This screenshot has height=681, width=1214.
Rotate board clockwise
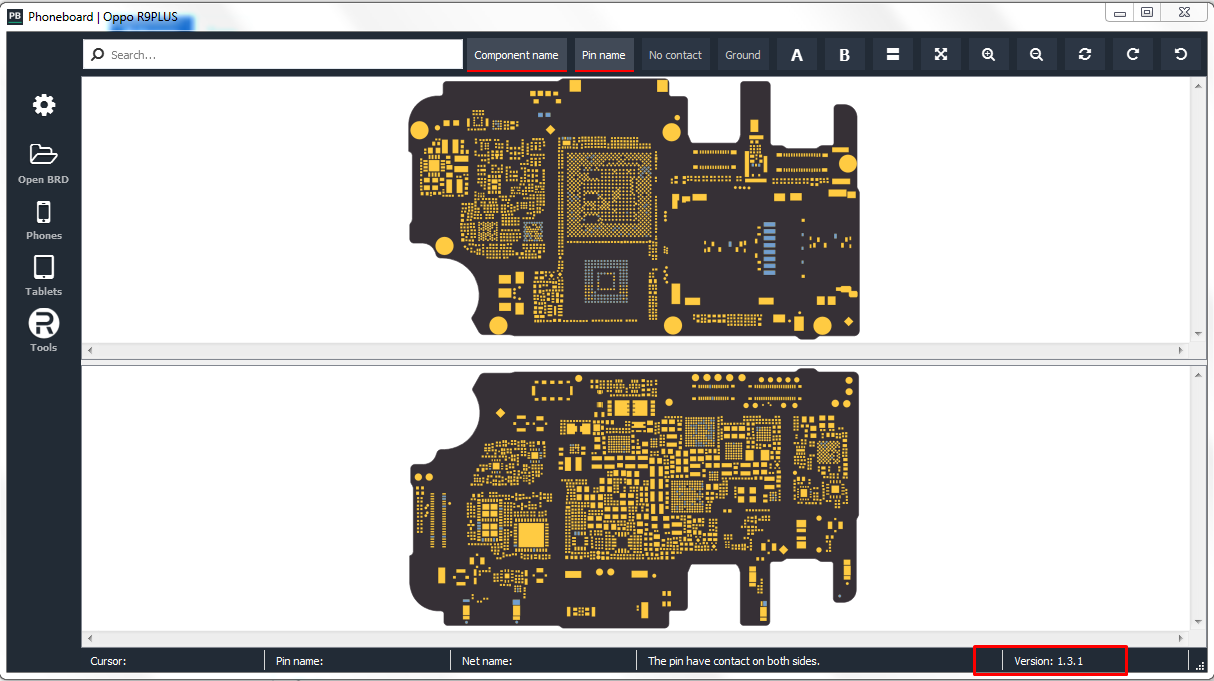click(x=1133, y=55)
